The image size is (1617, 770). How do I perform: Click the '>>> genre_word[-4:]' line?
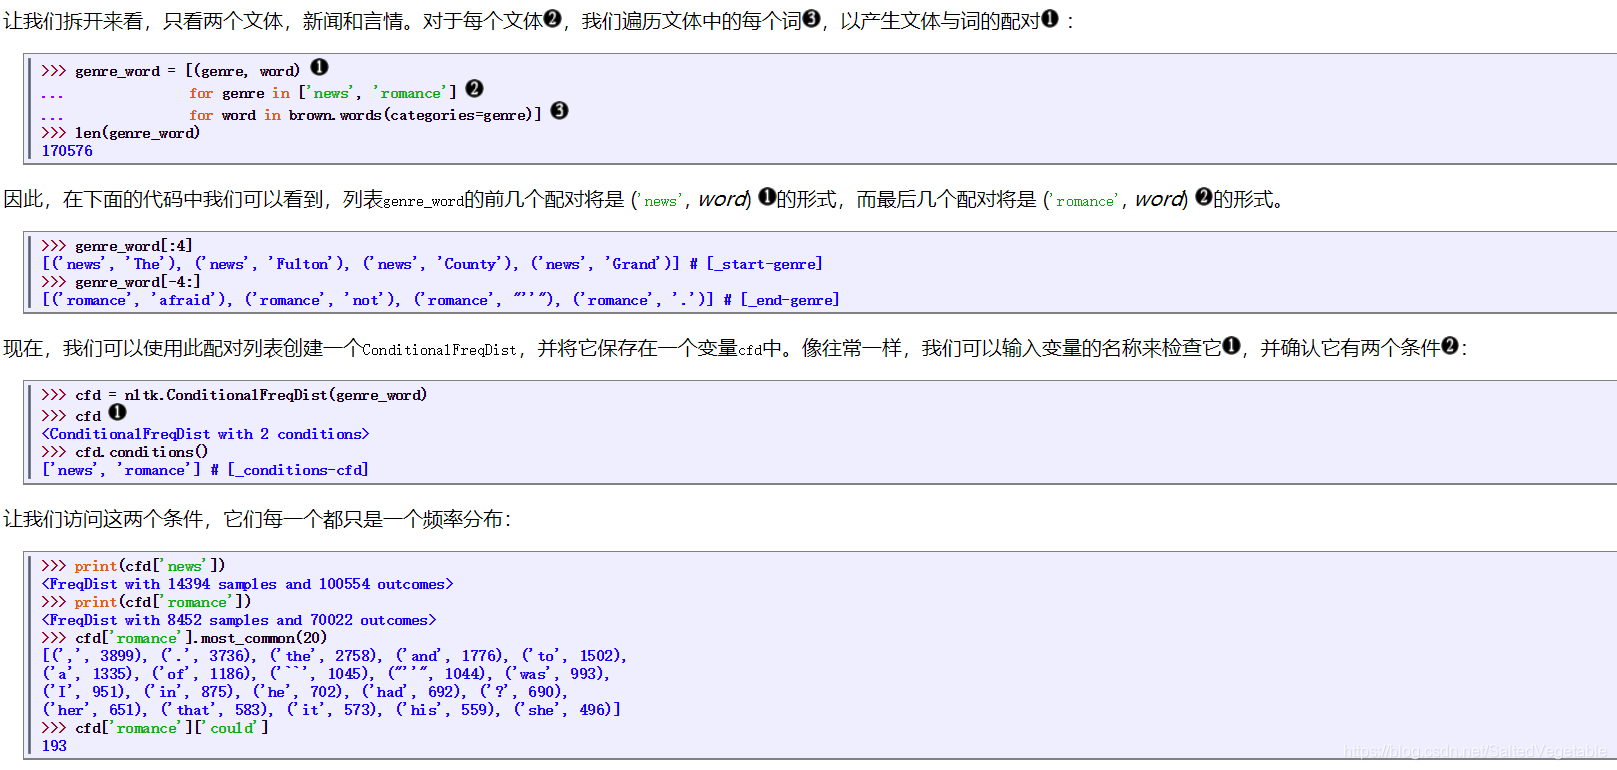[121, 282]
